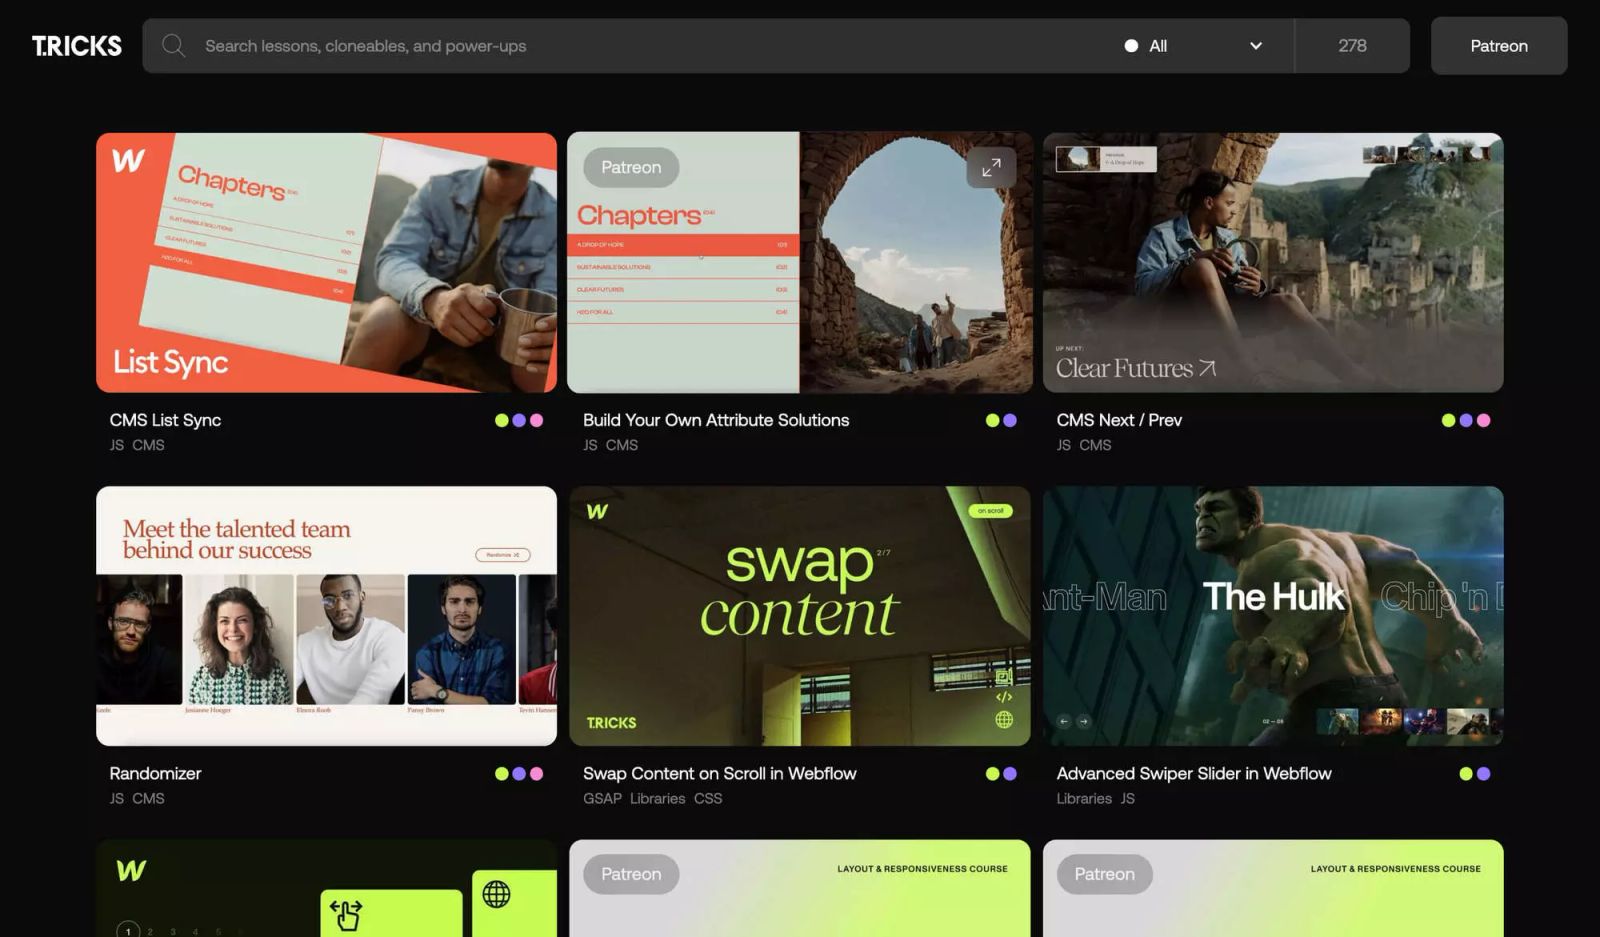The width and height of the screenshot is (1600, 937).
Task: Click the purple dot beside Randomizer
Action: click(519, 774)
